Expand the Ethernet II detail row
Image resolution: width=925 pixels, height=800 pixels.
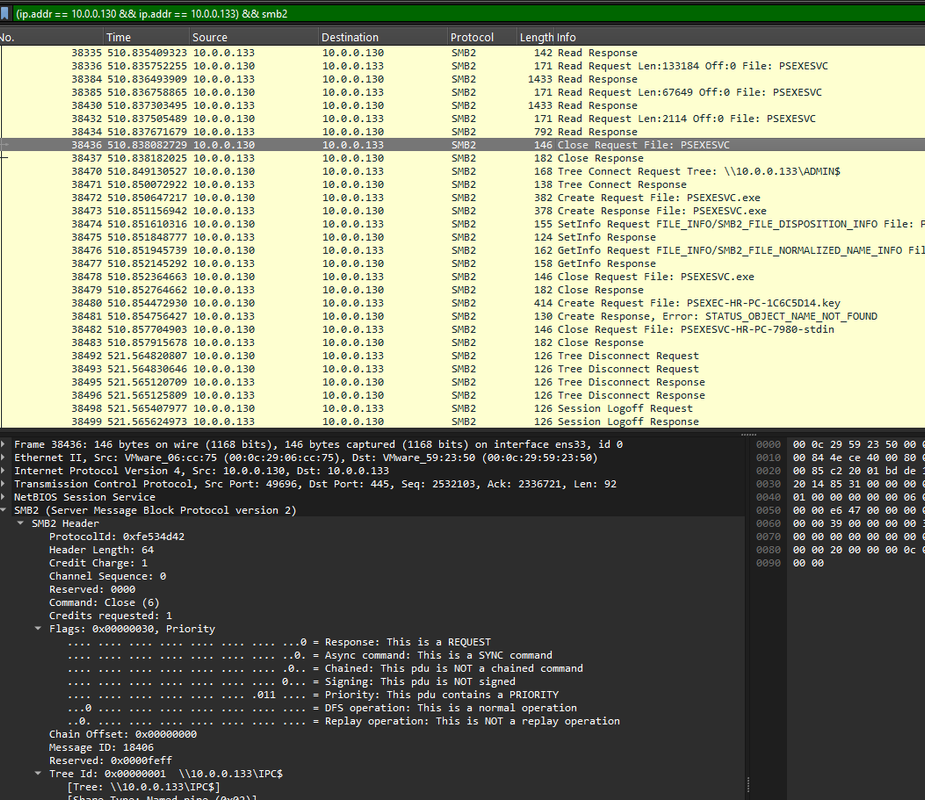point(4,457)
